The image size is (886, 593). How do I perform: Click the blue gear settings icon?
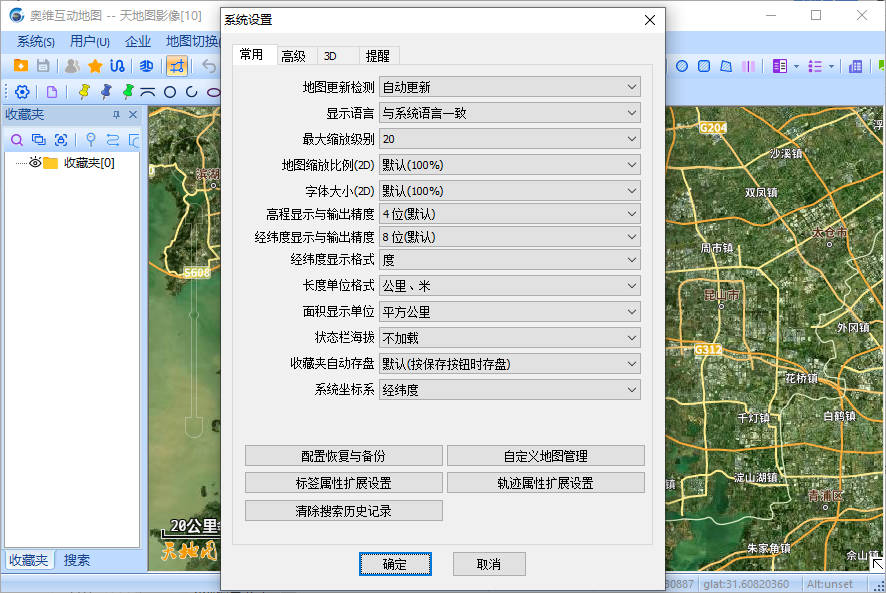[x=22, y=92]
